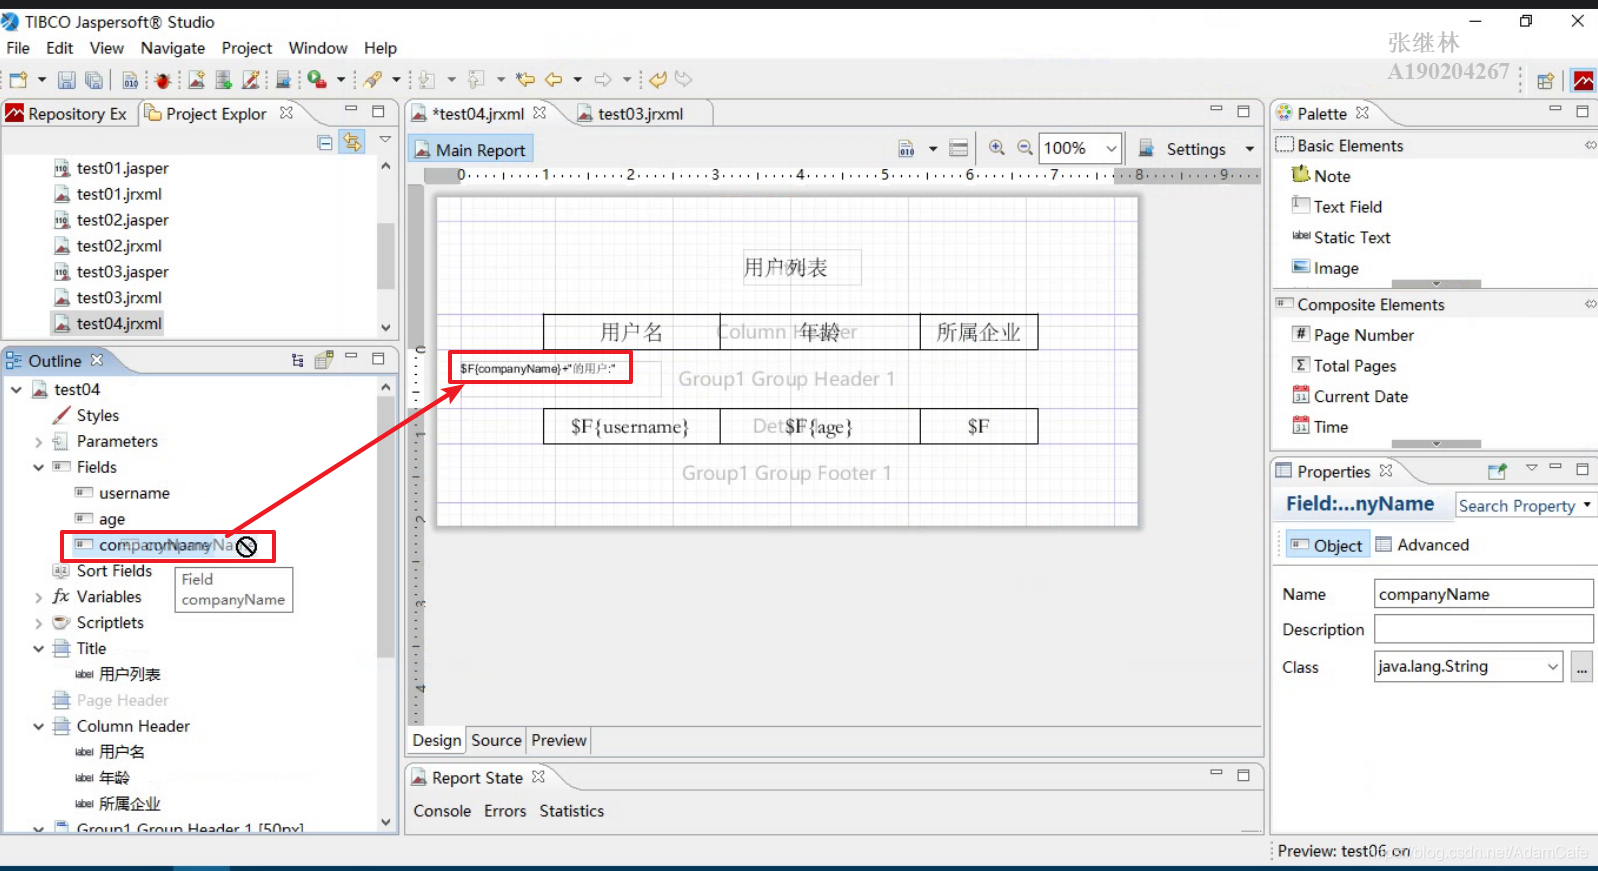This screenshot has height=871, width=1598.
Task: Select $F{username} text field on canvas
Action: pyautogui.click(x=631, y=427)
